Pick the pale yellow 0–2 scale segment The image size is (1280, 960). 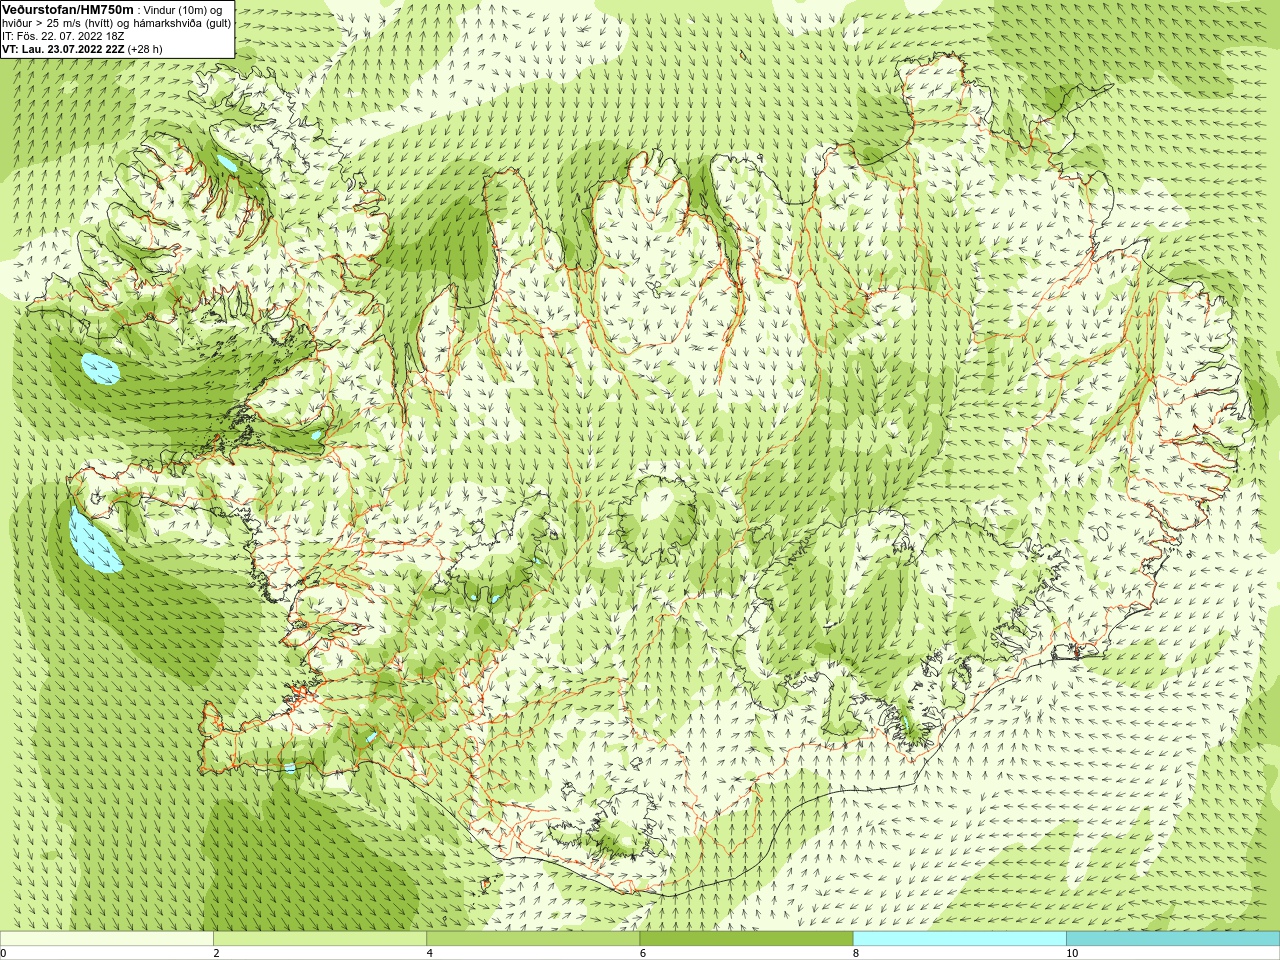[x=106, y=939]
